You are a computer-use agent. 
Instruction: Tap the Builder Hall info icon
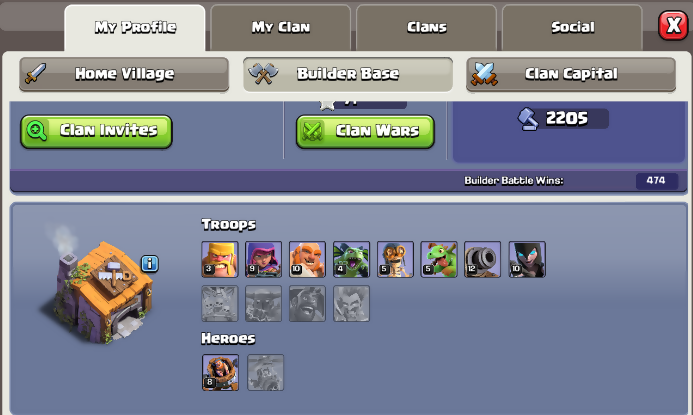point(150,264)
